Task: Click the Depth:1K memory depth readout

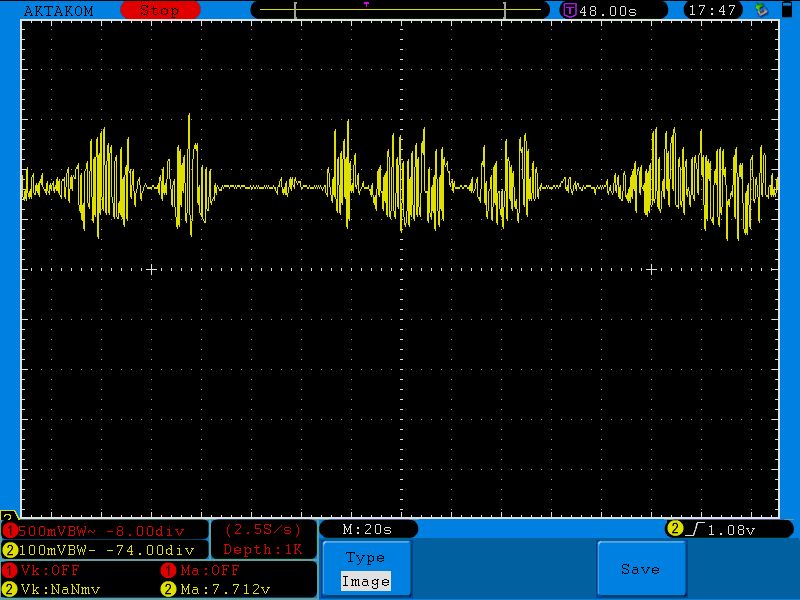Action: coord(263,549)
